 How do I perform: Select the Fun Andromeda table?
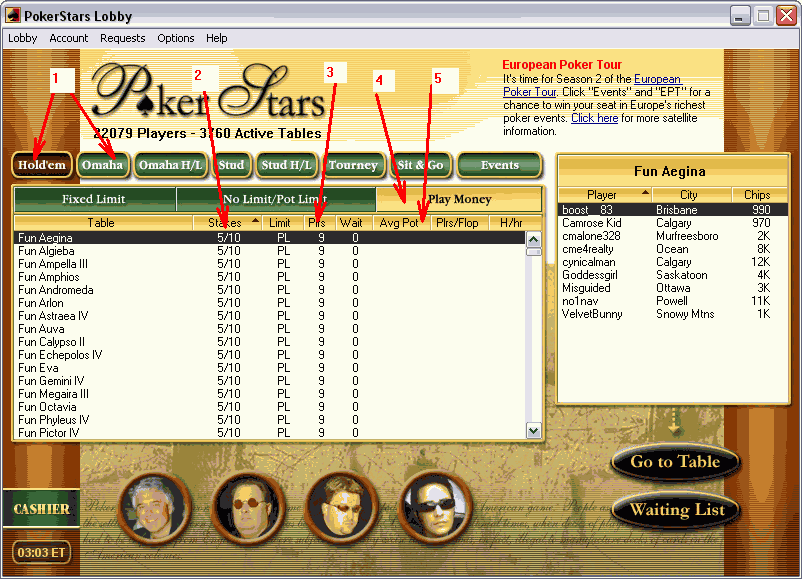270,290
